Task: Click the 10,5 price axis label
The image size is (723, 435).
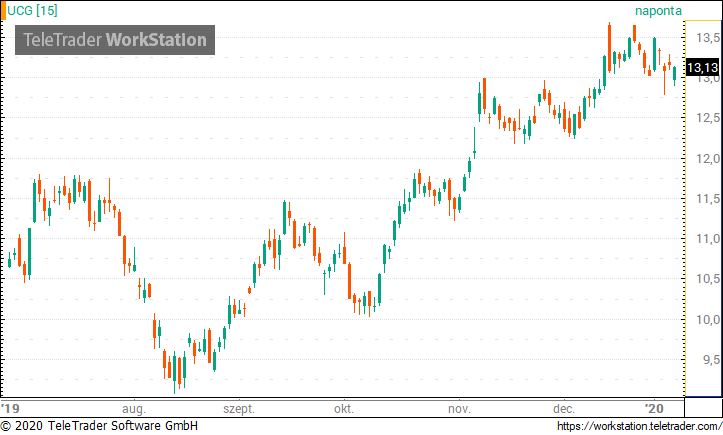Action: [707, 279]
